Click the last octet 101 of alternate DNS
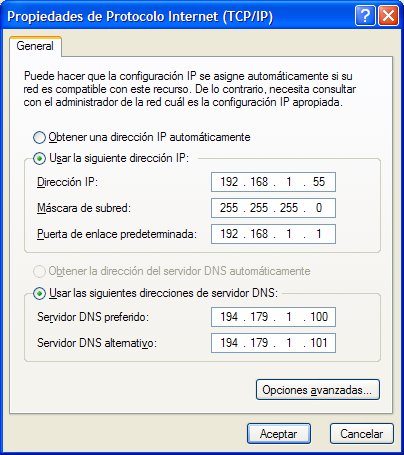This screenshot has width=404, height=455. 319,343
